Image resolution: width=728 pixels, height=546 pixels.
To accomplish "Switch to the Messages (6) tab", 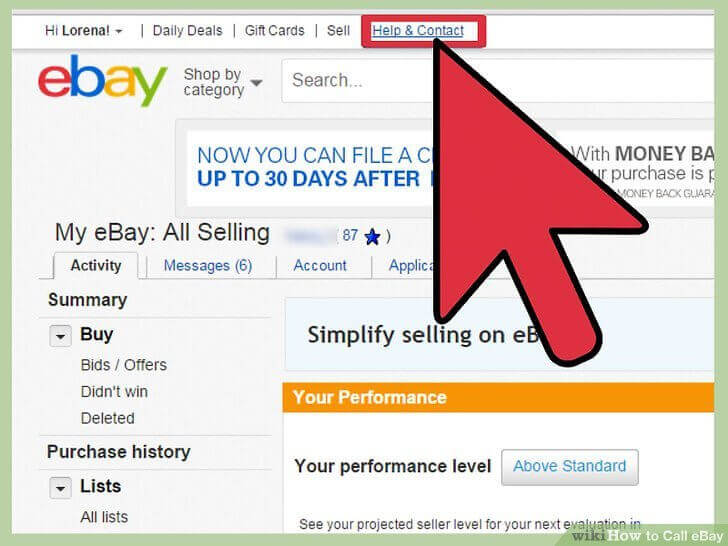I will tap(208, 266).
